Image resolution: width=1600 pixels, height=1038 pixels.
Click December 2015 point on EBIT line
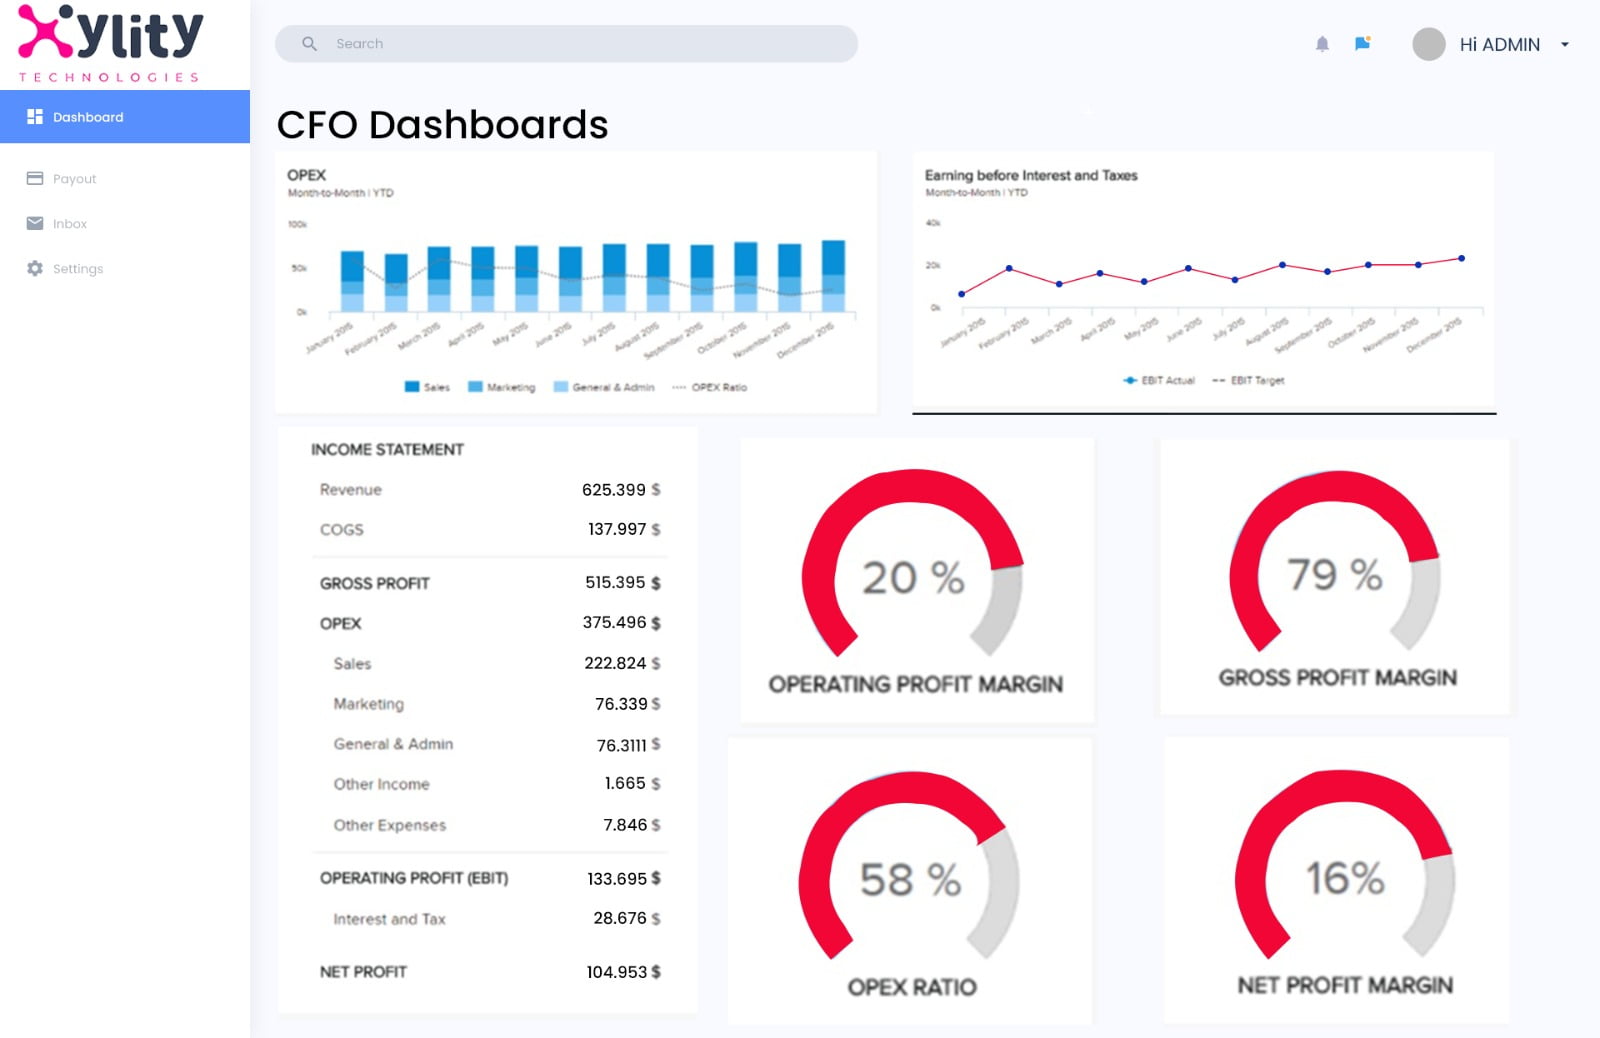pyautogui.click(x=1461, y=258)
